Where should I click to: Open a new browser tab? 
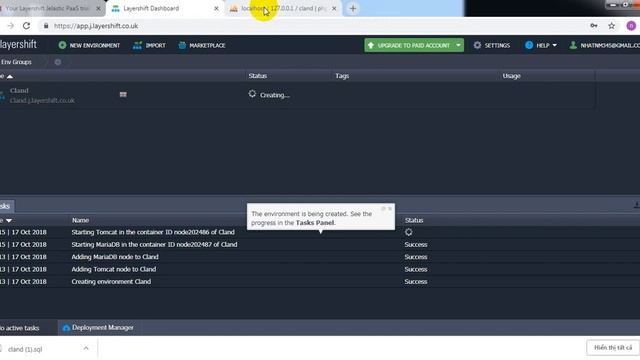(x=353, y=8)
